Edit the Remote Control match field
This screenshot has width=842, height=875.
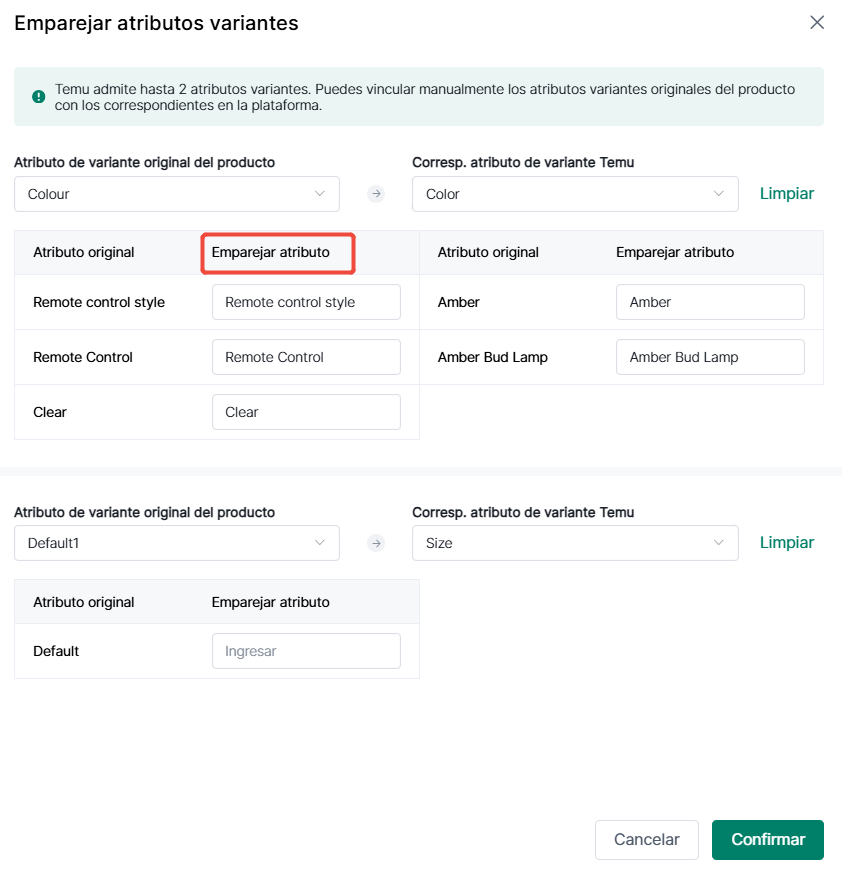[x=306, y=357]
